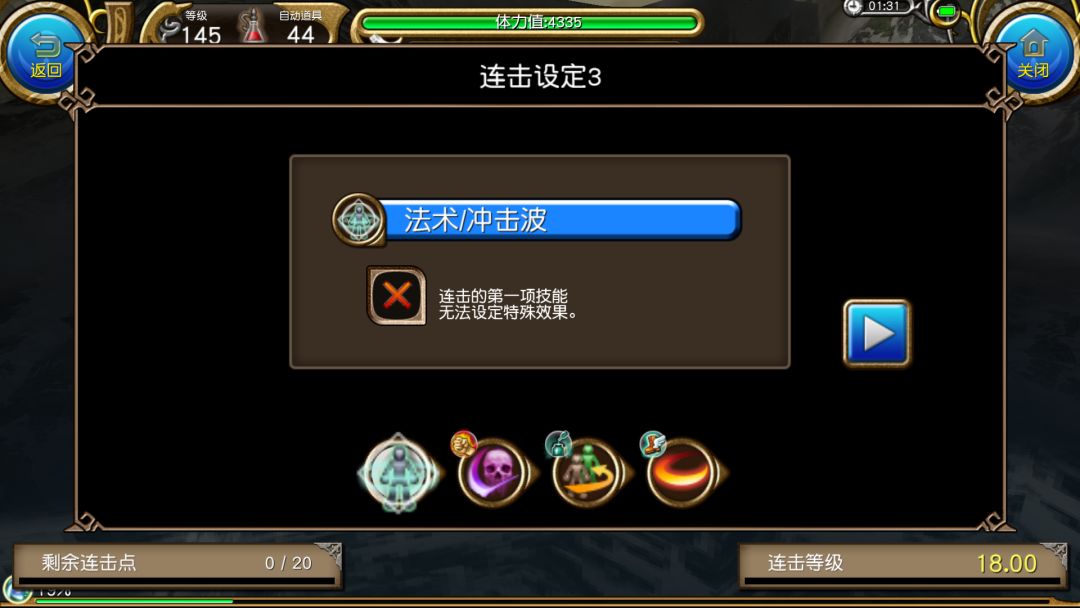Click the winged boot badge on ring skill

[x=652, y=444]
